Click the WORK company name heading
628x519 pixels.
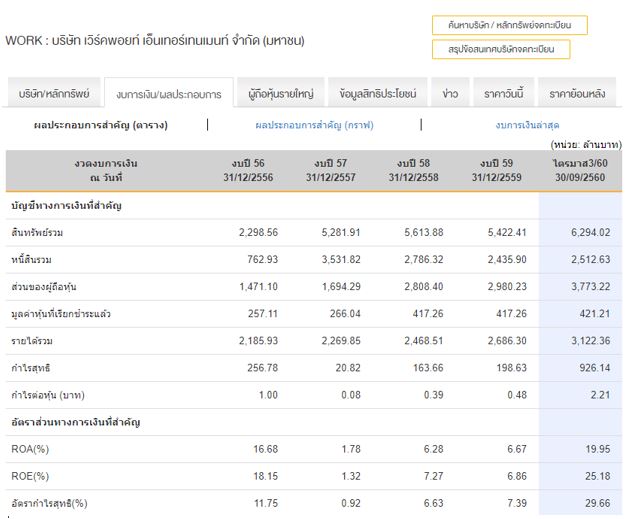pos(155,41)
